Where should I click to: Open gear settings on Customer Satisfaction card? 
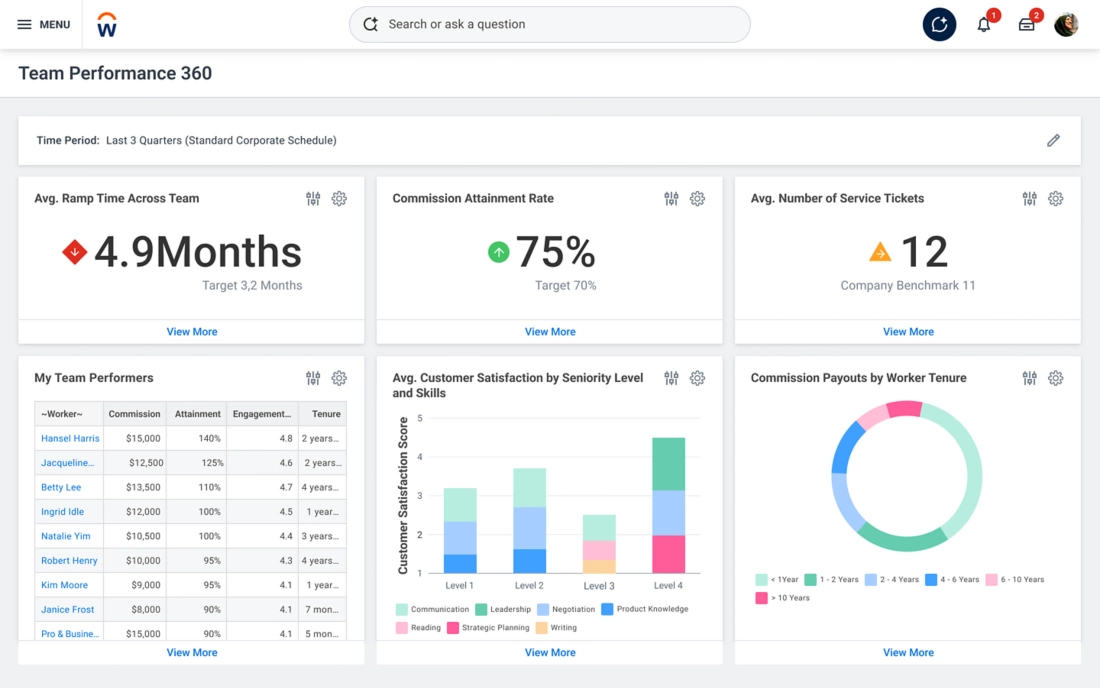(x=697, y=378)
